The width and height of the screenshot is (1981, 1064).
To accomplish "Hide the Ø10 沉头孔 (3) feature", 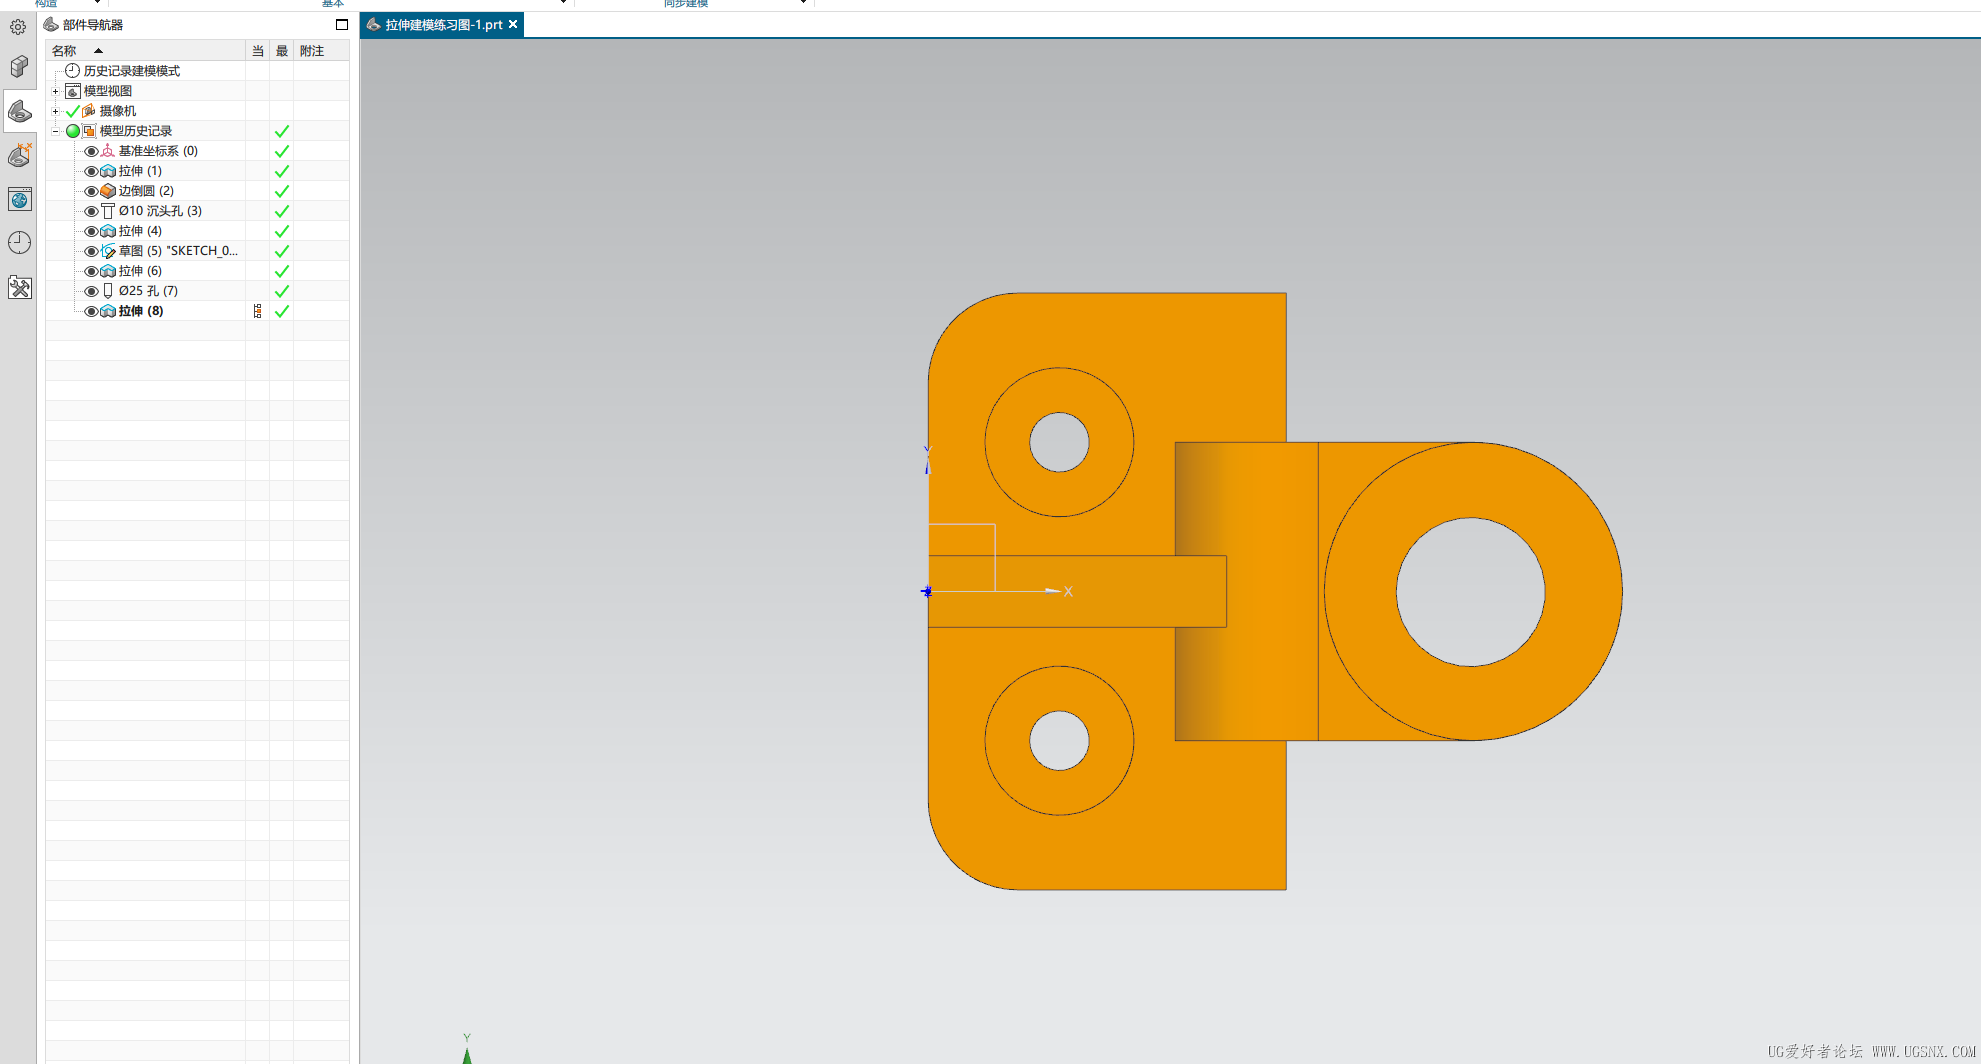I will coord(91,211).
